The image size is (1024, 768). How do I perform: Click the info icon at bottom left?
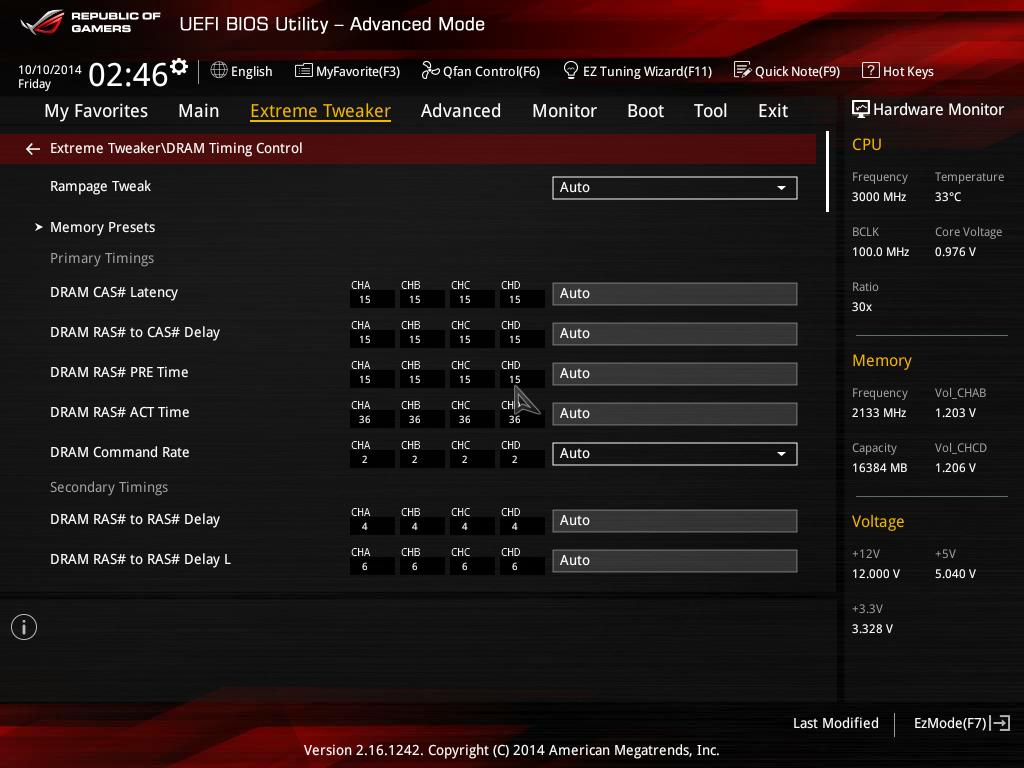[24, 628]
